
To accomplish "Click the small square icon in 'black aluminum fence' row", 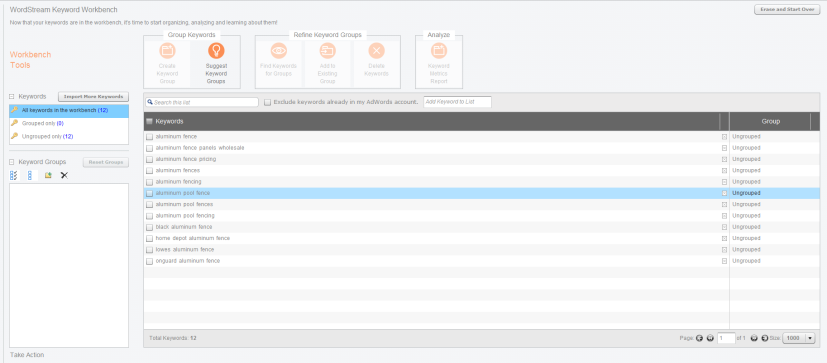I will (724, 227).
